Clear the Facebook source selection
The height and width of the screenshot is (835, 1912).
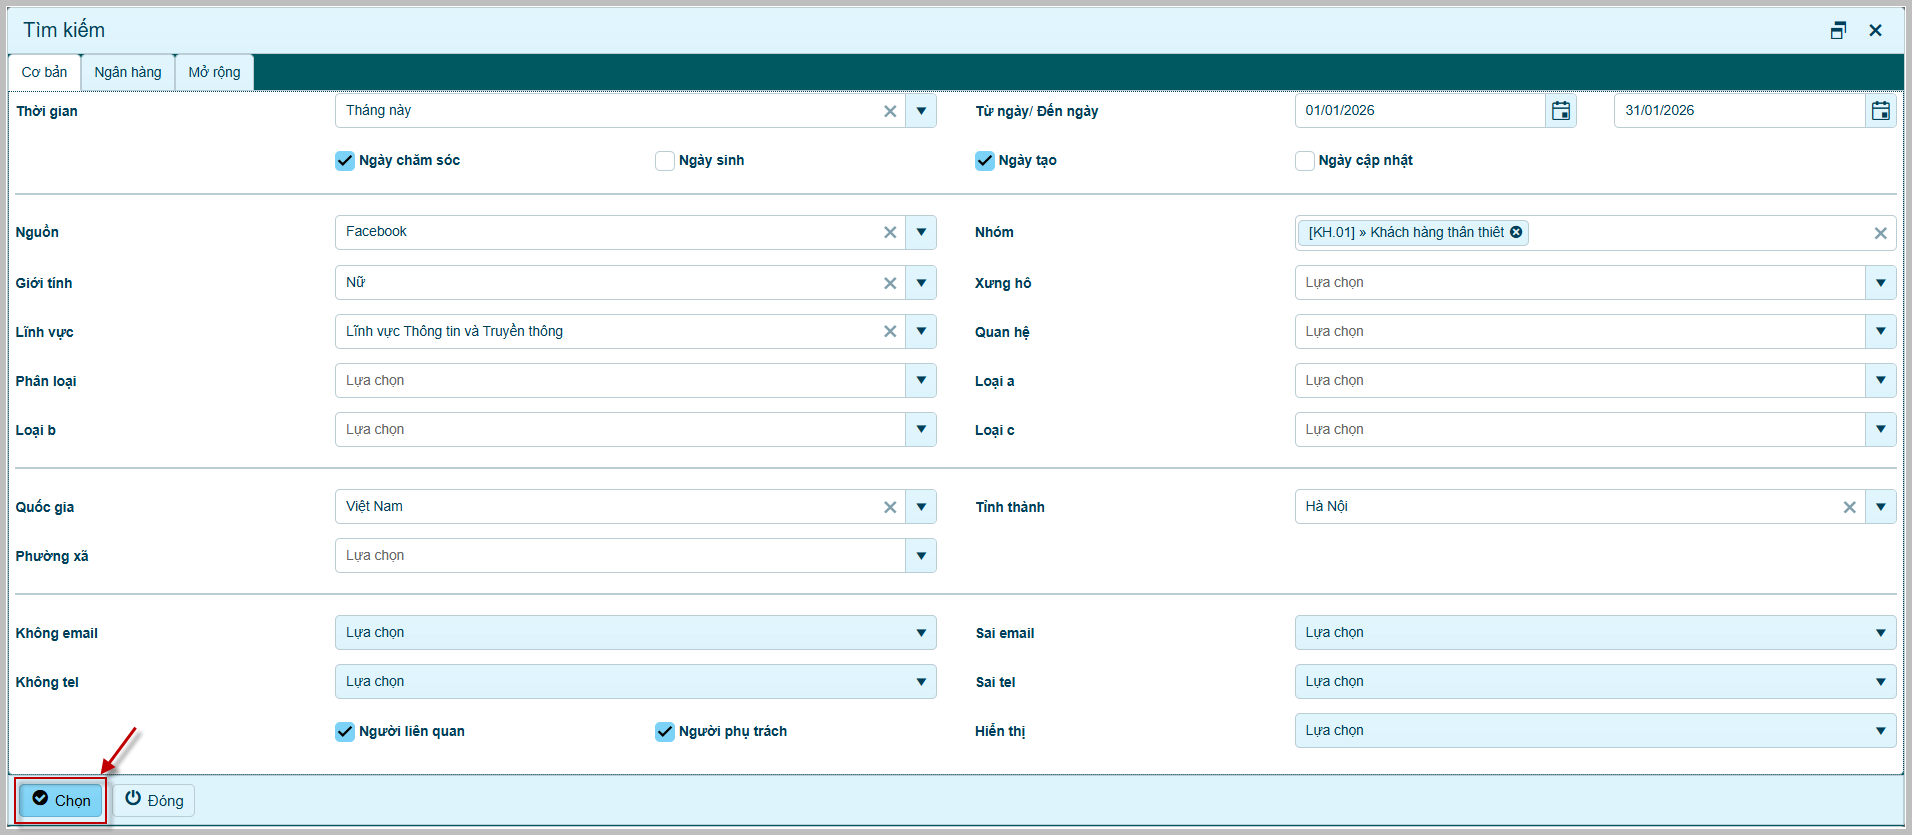click(889, 232)
